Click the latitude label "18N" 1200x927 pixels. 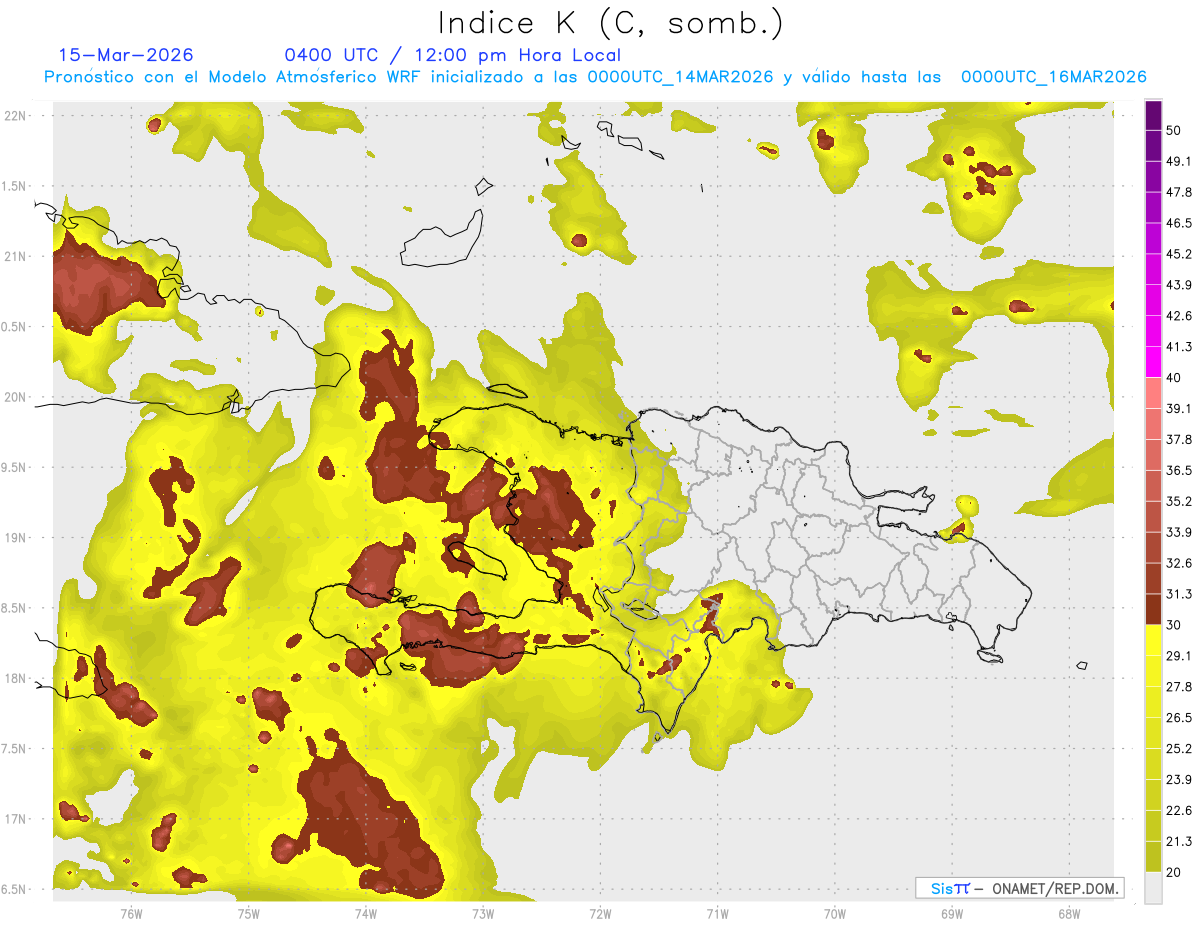tap(15, 678)
